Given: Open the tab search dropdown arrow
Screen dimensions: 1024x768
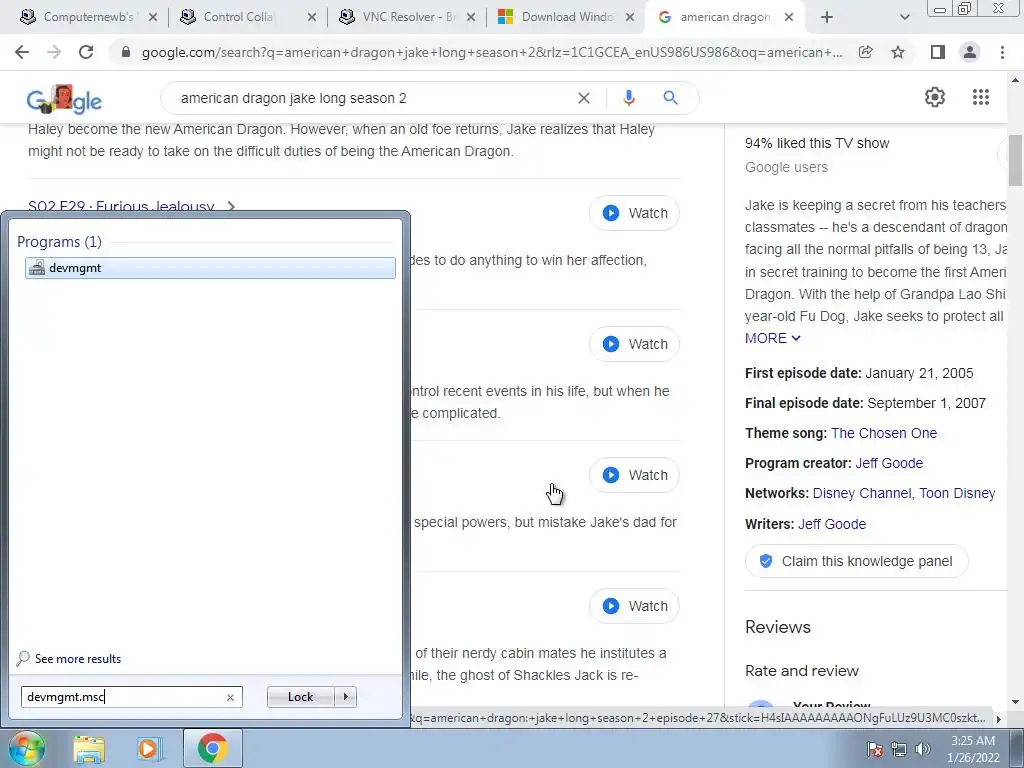Looking at the screenshot, I should pos(904,18).
